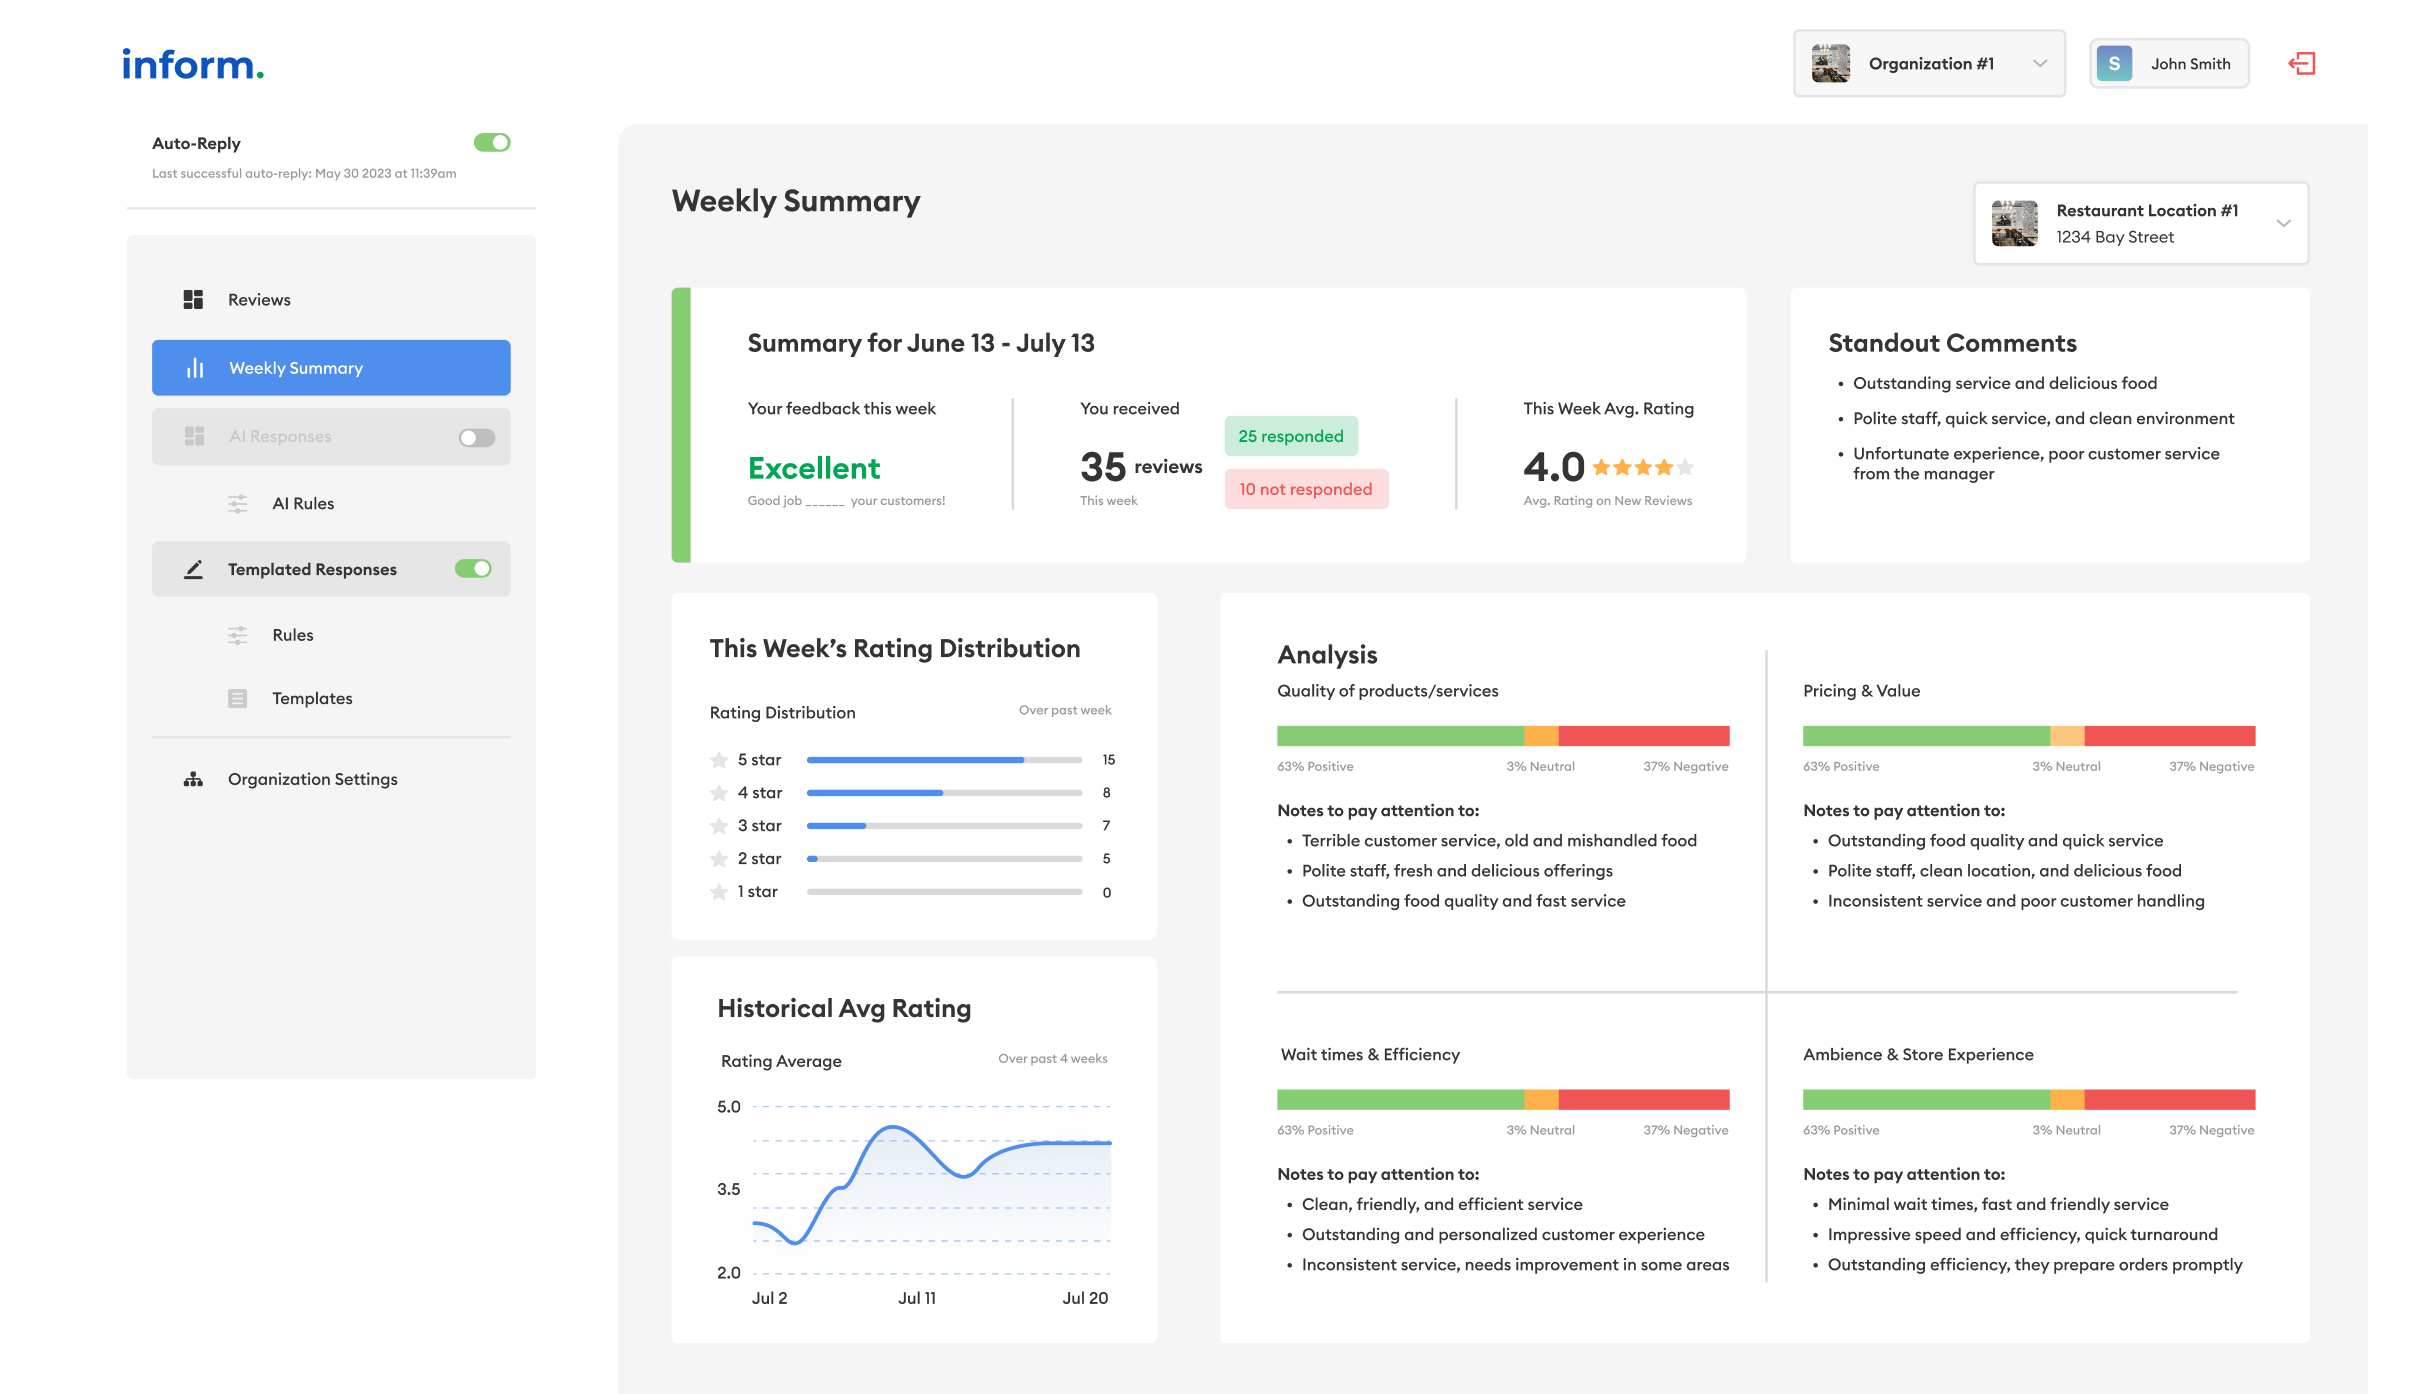This screenshot has height=1394, width=2434.
Task: Expand the Organization #1 dropdown
Action: (x=2043, y=64)
